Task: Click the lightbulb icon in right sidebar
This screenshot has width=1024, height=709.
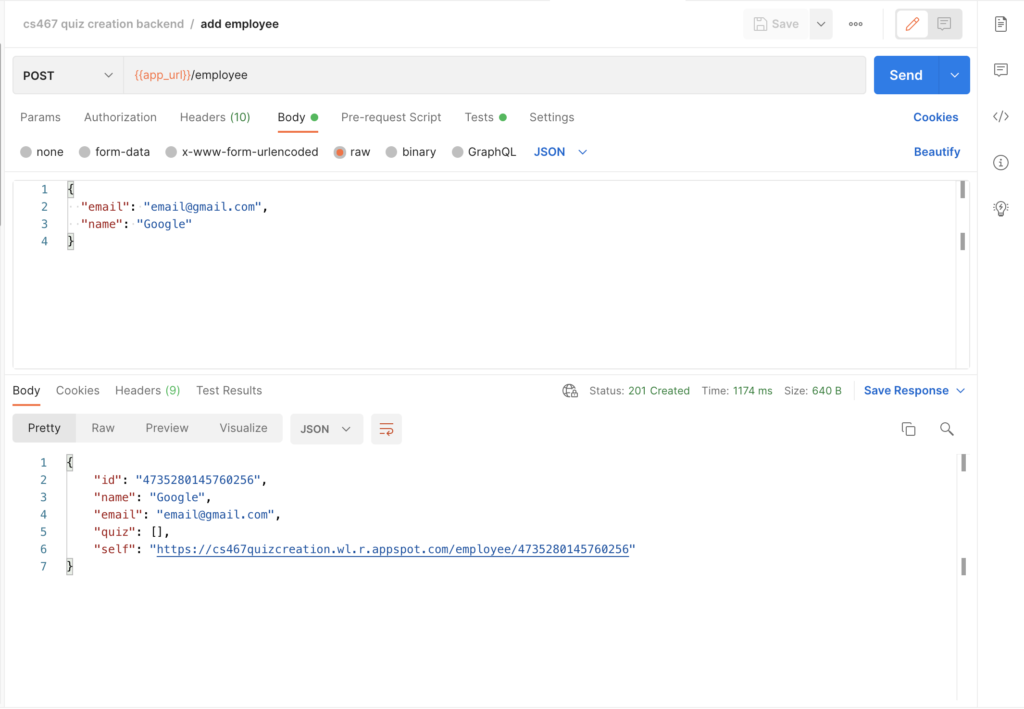Action: (1000, 208)
